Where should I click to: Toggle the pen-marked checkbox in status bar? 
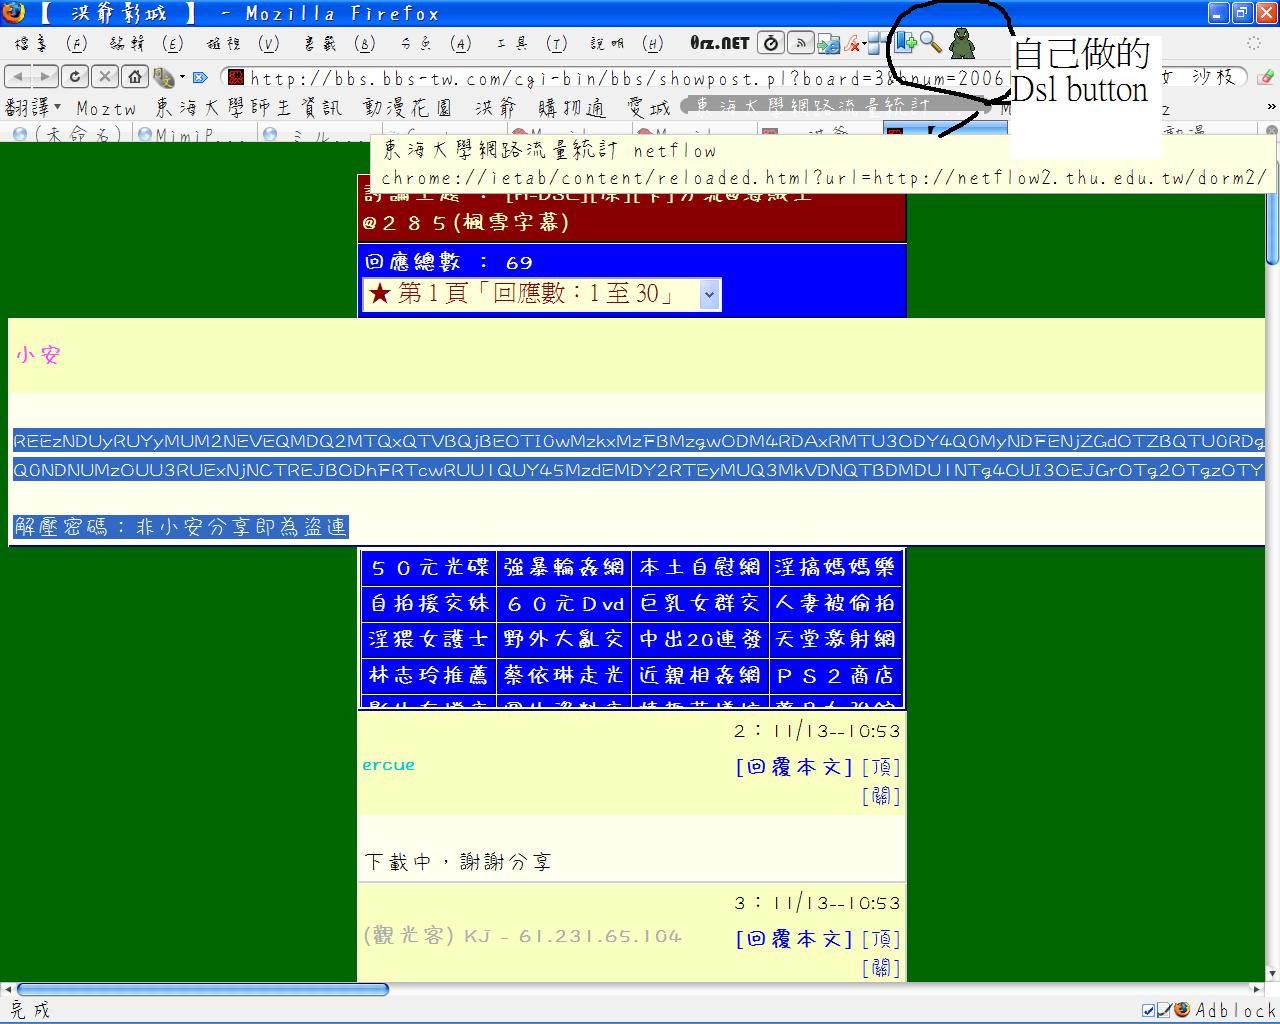(1164, 1010)
